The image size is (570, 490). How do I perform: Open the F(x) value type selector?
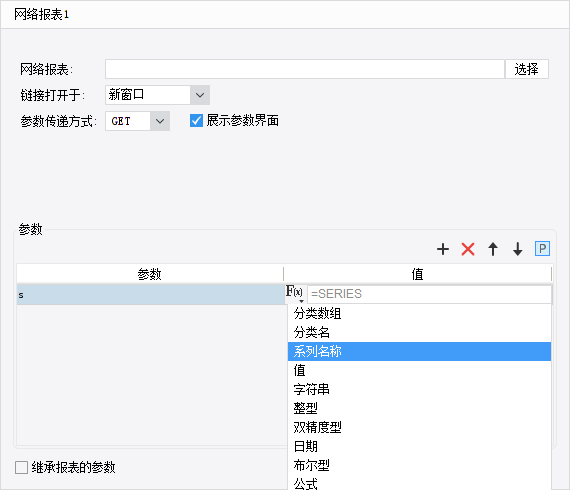coord(294,294)
